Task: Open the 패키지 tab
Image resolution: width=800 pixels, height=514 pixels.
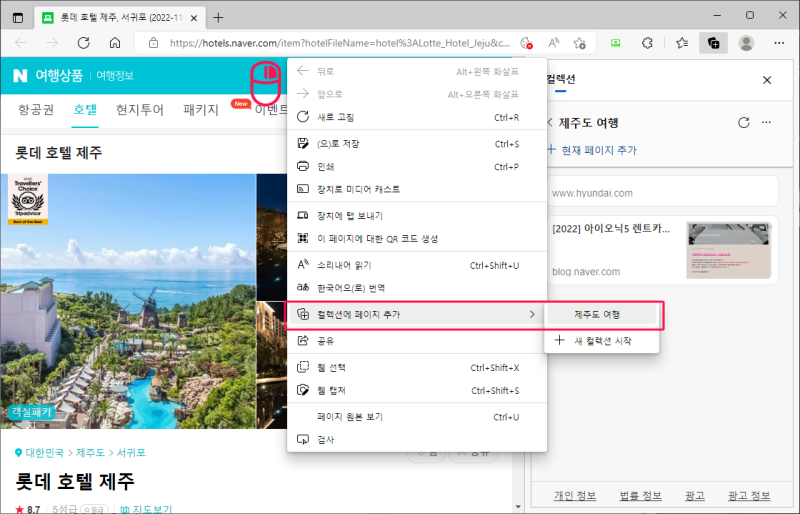Action: click(x=201, y=110)
